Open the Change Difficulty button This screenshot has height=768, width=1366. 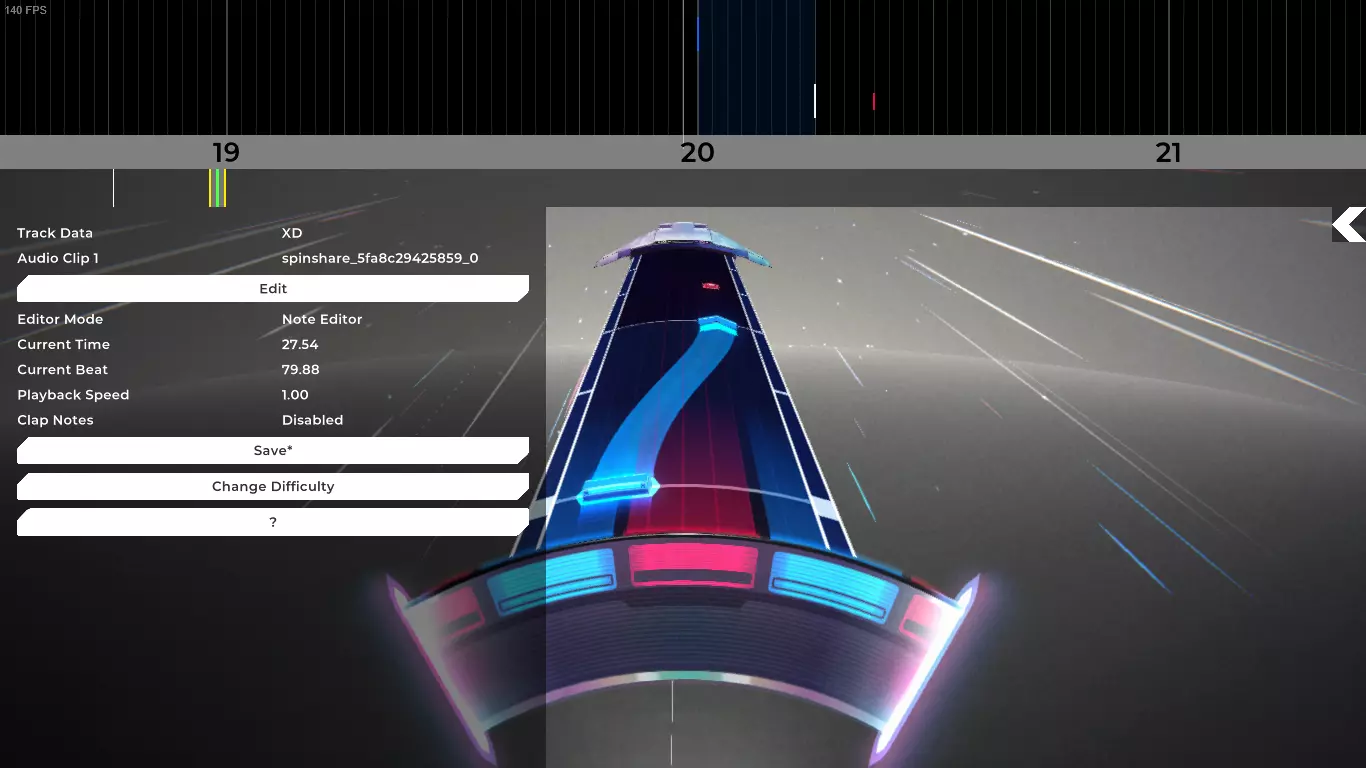tap(273, 486)
